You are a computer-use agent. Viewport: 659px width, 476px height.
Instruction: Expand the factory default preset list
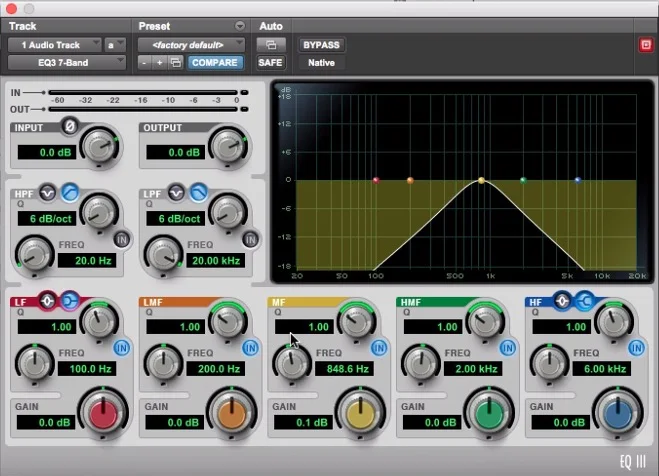[191, 45]
